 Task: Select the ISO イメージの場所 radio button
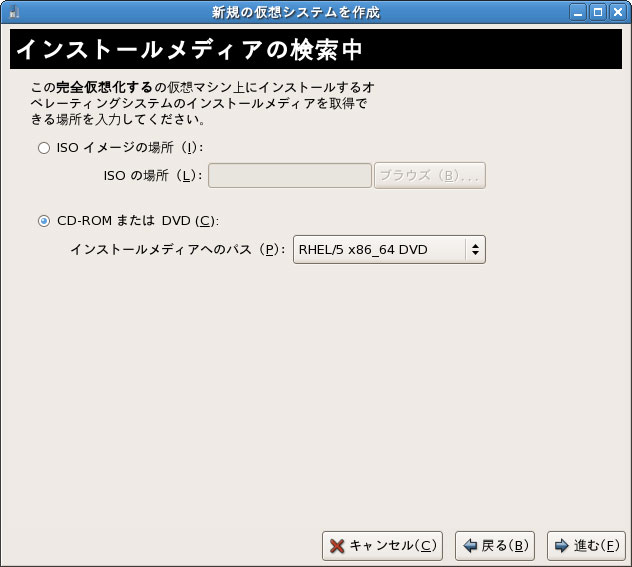coord(43,148)
